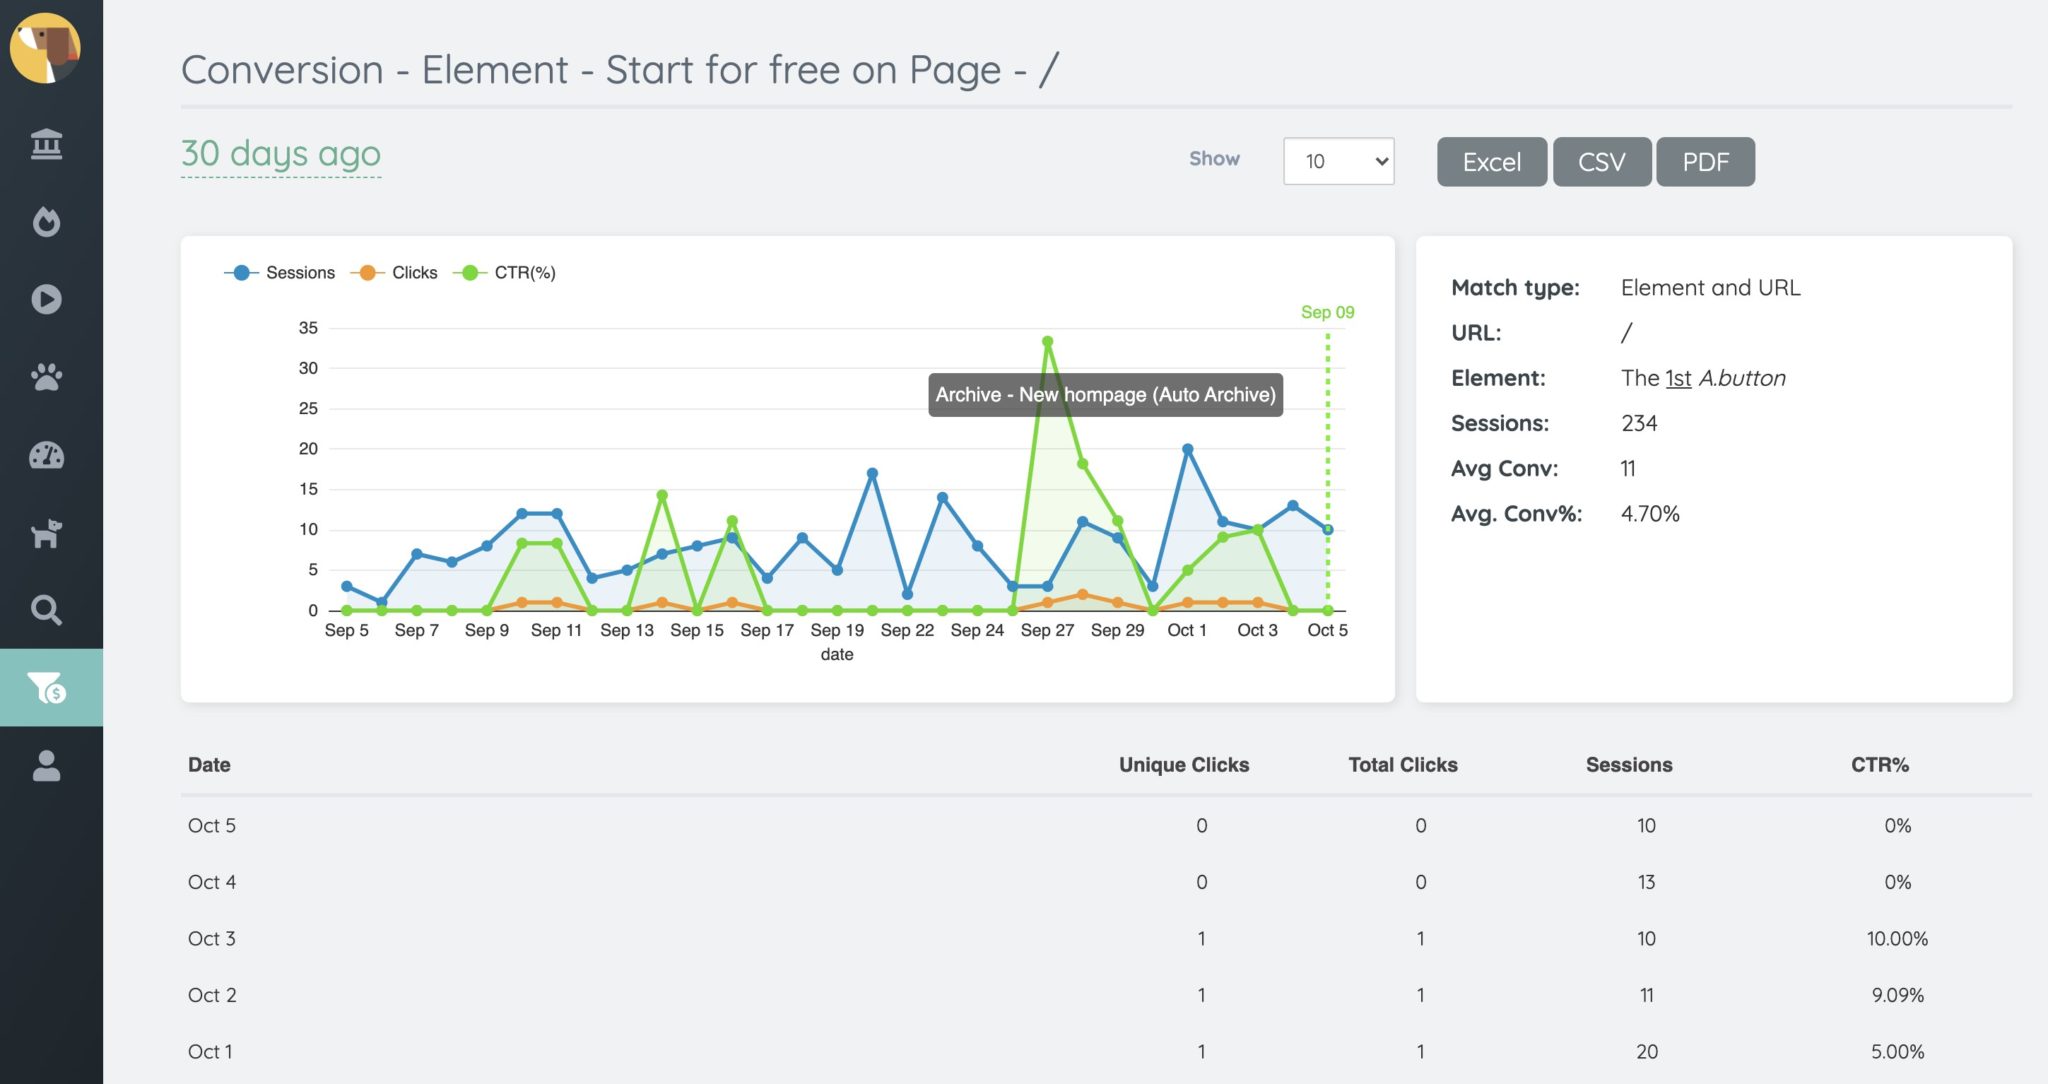Open the Show rows count dropdown
The width and height of the screenshot is (2048, 1084).
point(1338,160)
